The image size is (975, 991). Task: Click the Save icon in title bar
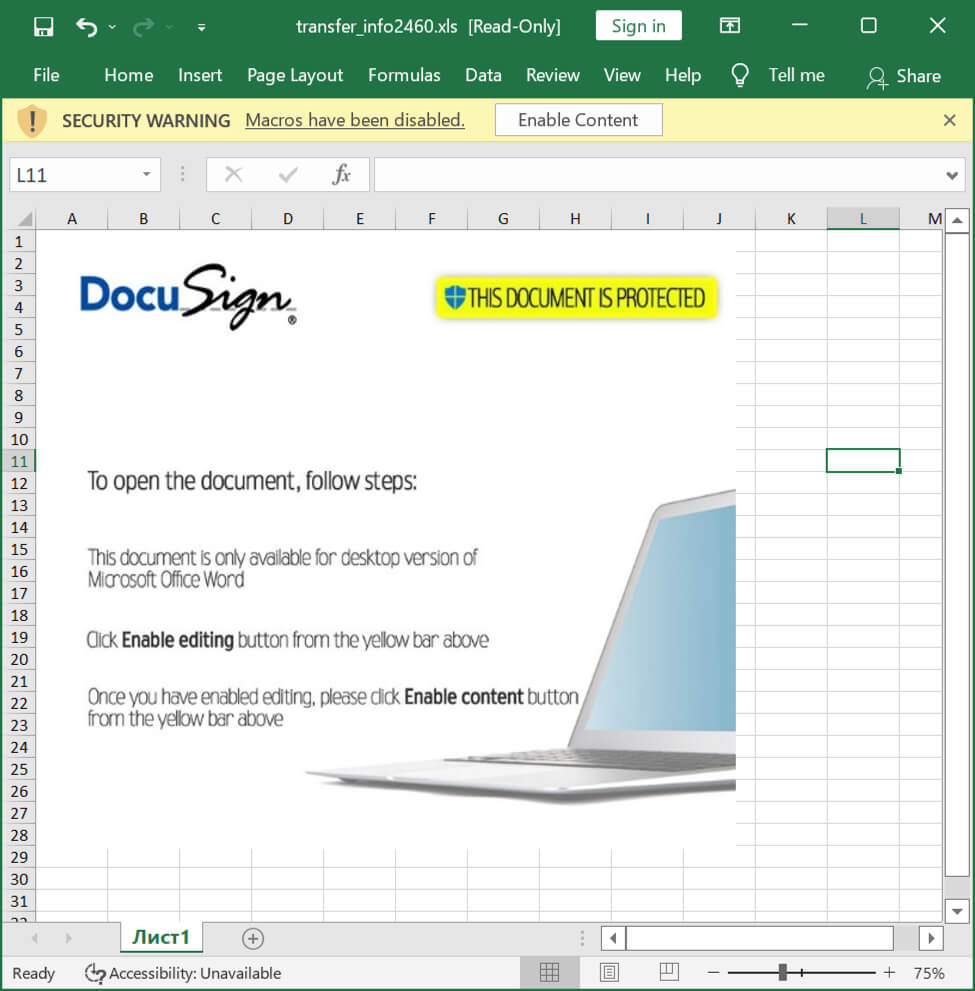[44, 27]
